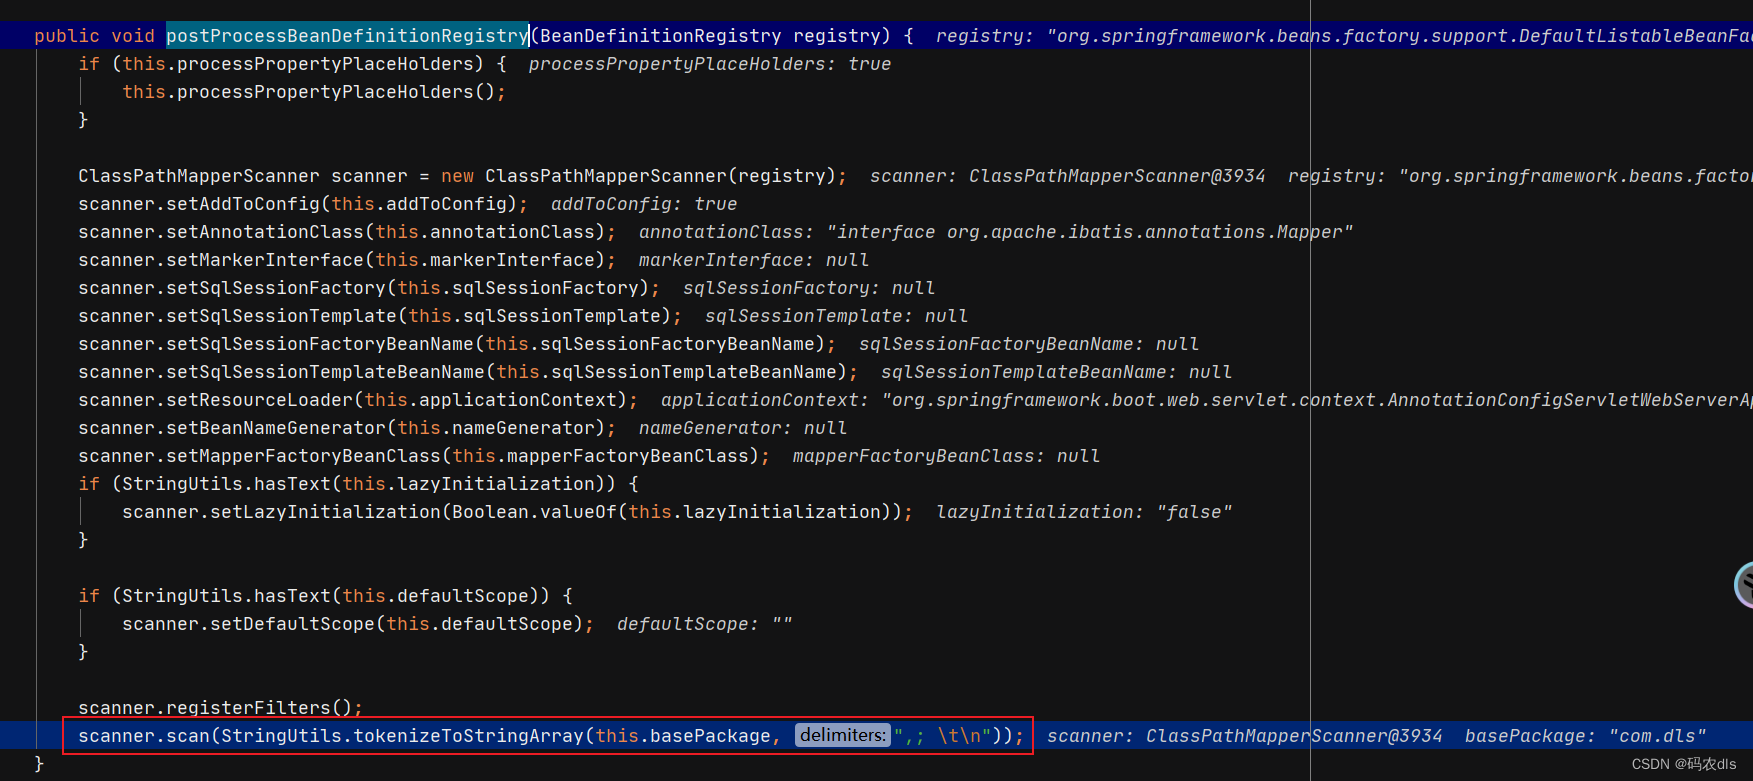Click the public keyword in the method signature
1753x781 pixels.
[x=67, y=36]
